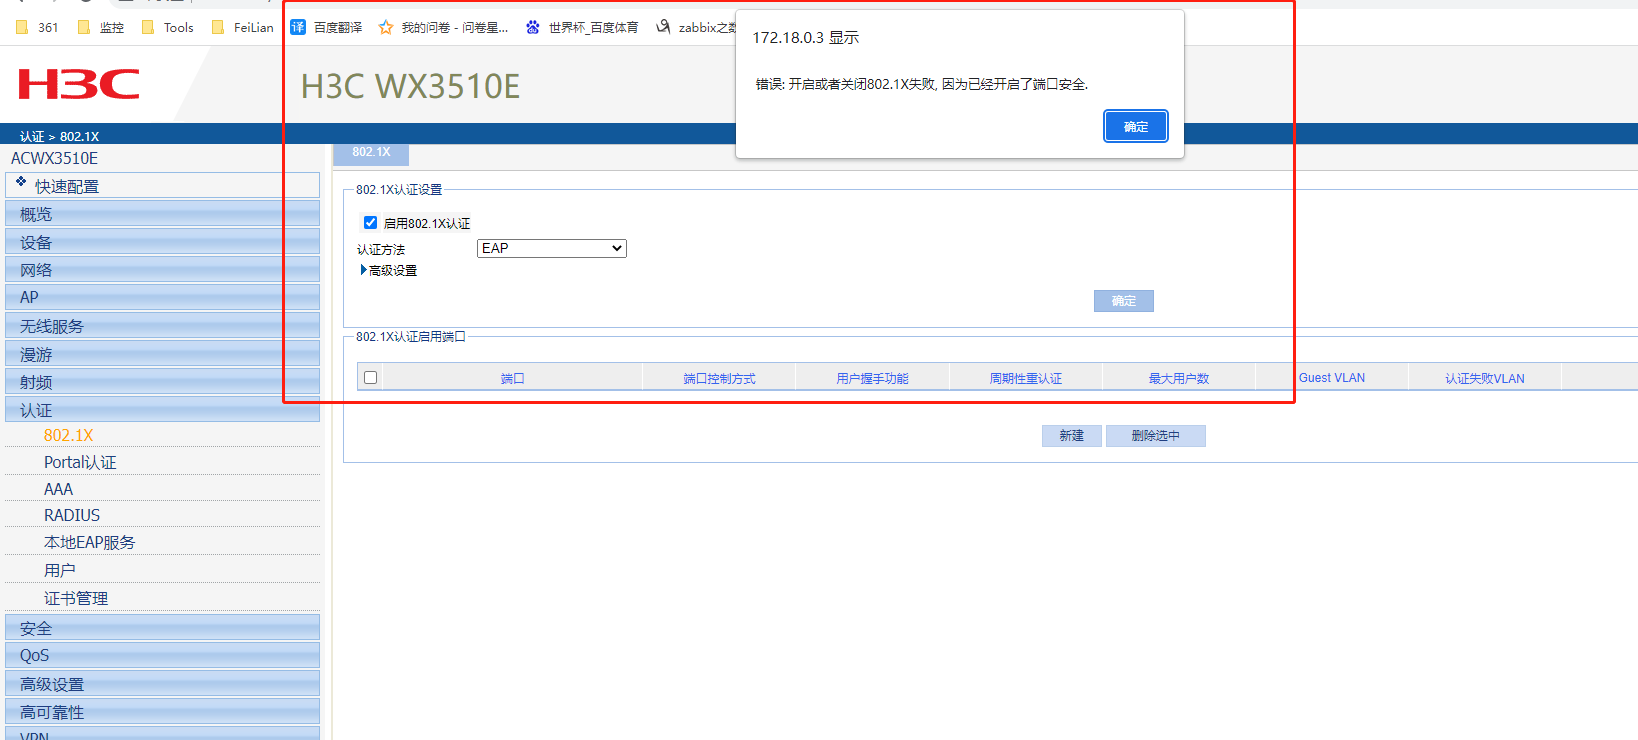Expand the 网络 sidebar section

tap(162, 269)
